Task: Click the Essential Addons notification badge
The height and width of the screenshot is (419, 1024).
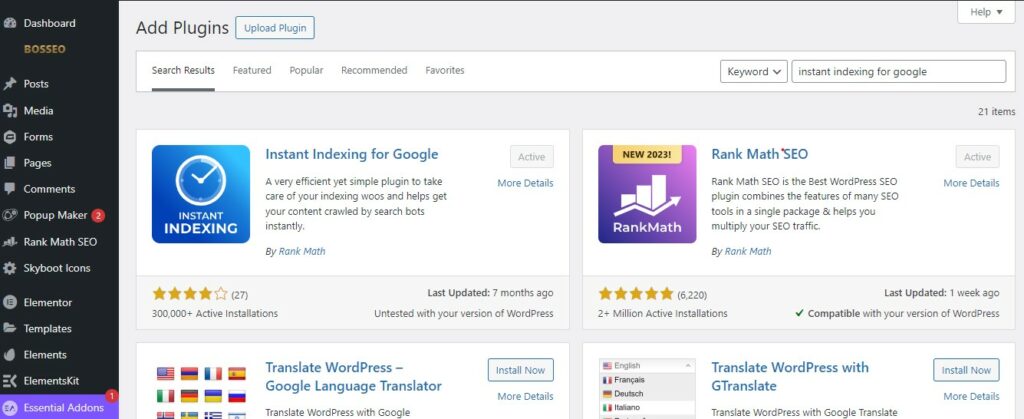Action: (x=112, y=396)
